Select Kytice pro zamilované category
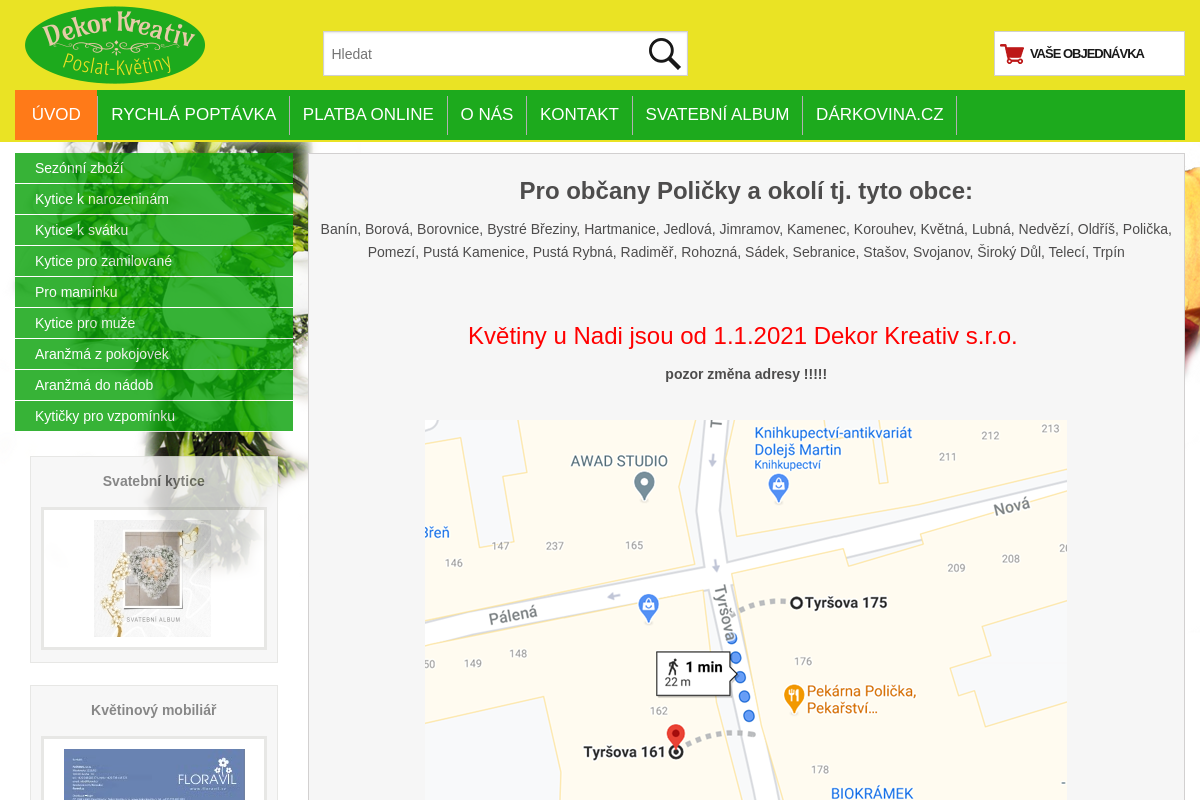Image resolution: width=1200 pixels, height=800 pixels. pos(154,261)
